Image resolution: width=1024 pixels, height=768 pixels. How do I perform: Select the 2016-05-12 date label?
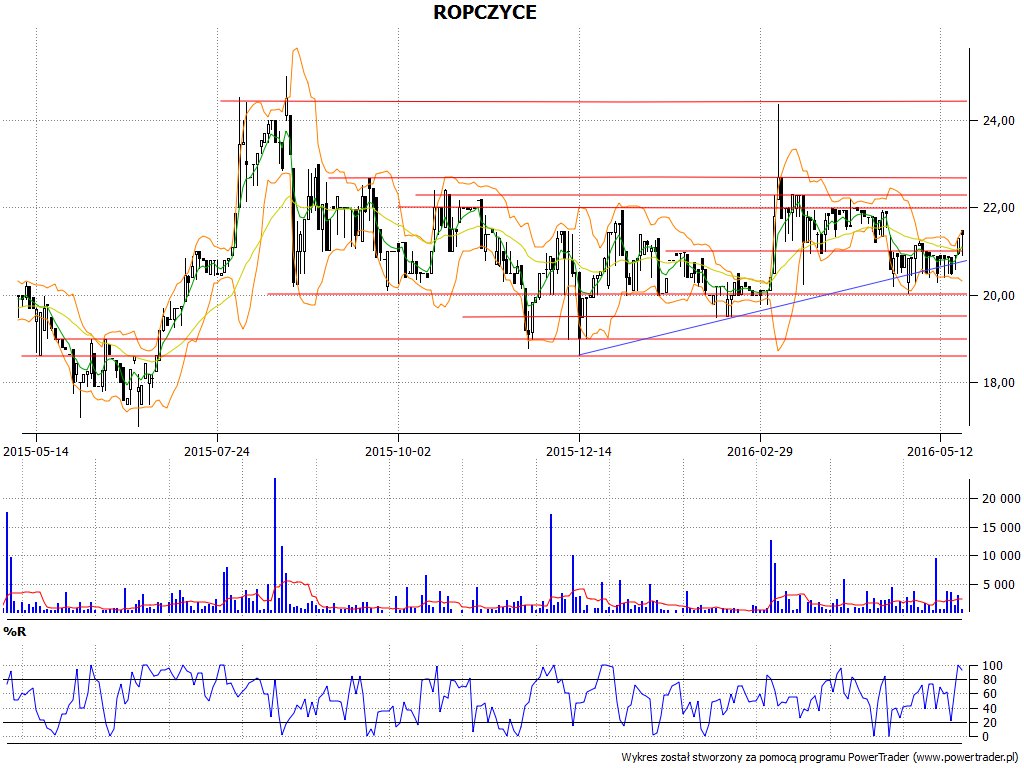[940, 451]
